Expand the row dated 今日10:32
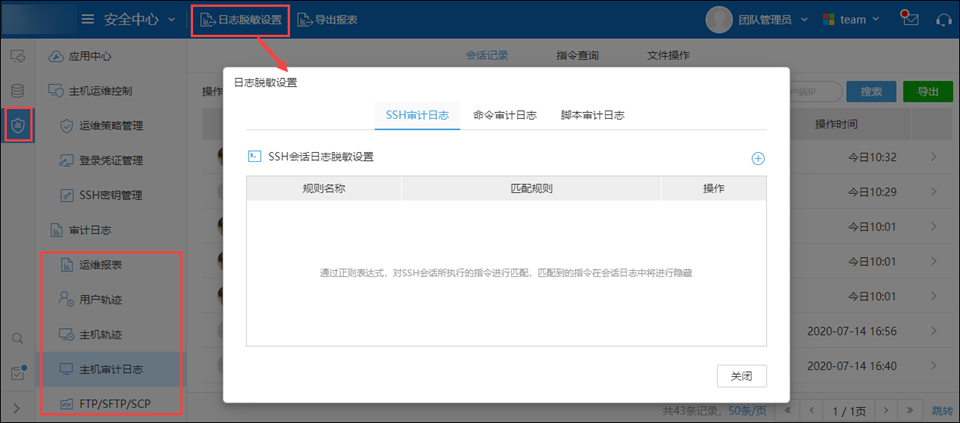The height and width of the screenshot is (423, 960). (x=934, y=157)
